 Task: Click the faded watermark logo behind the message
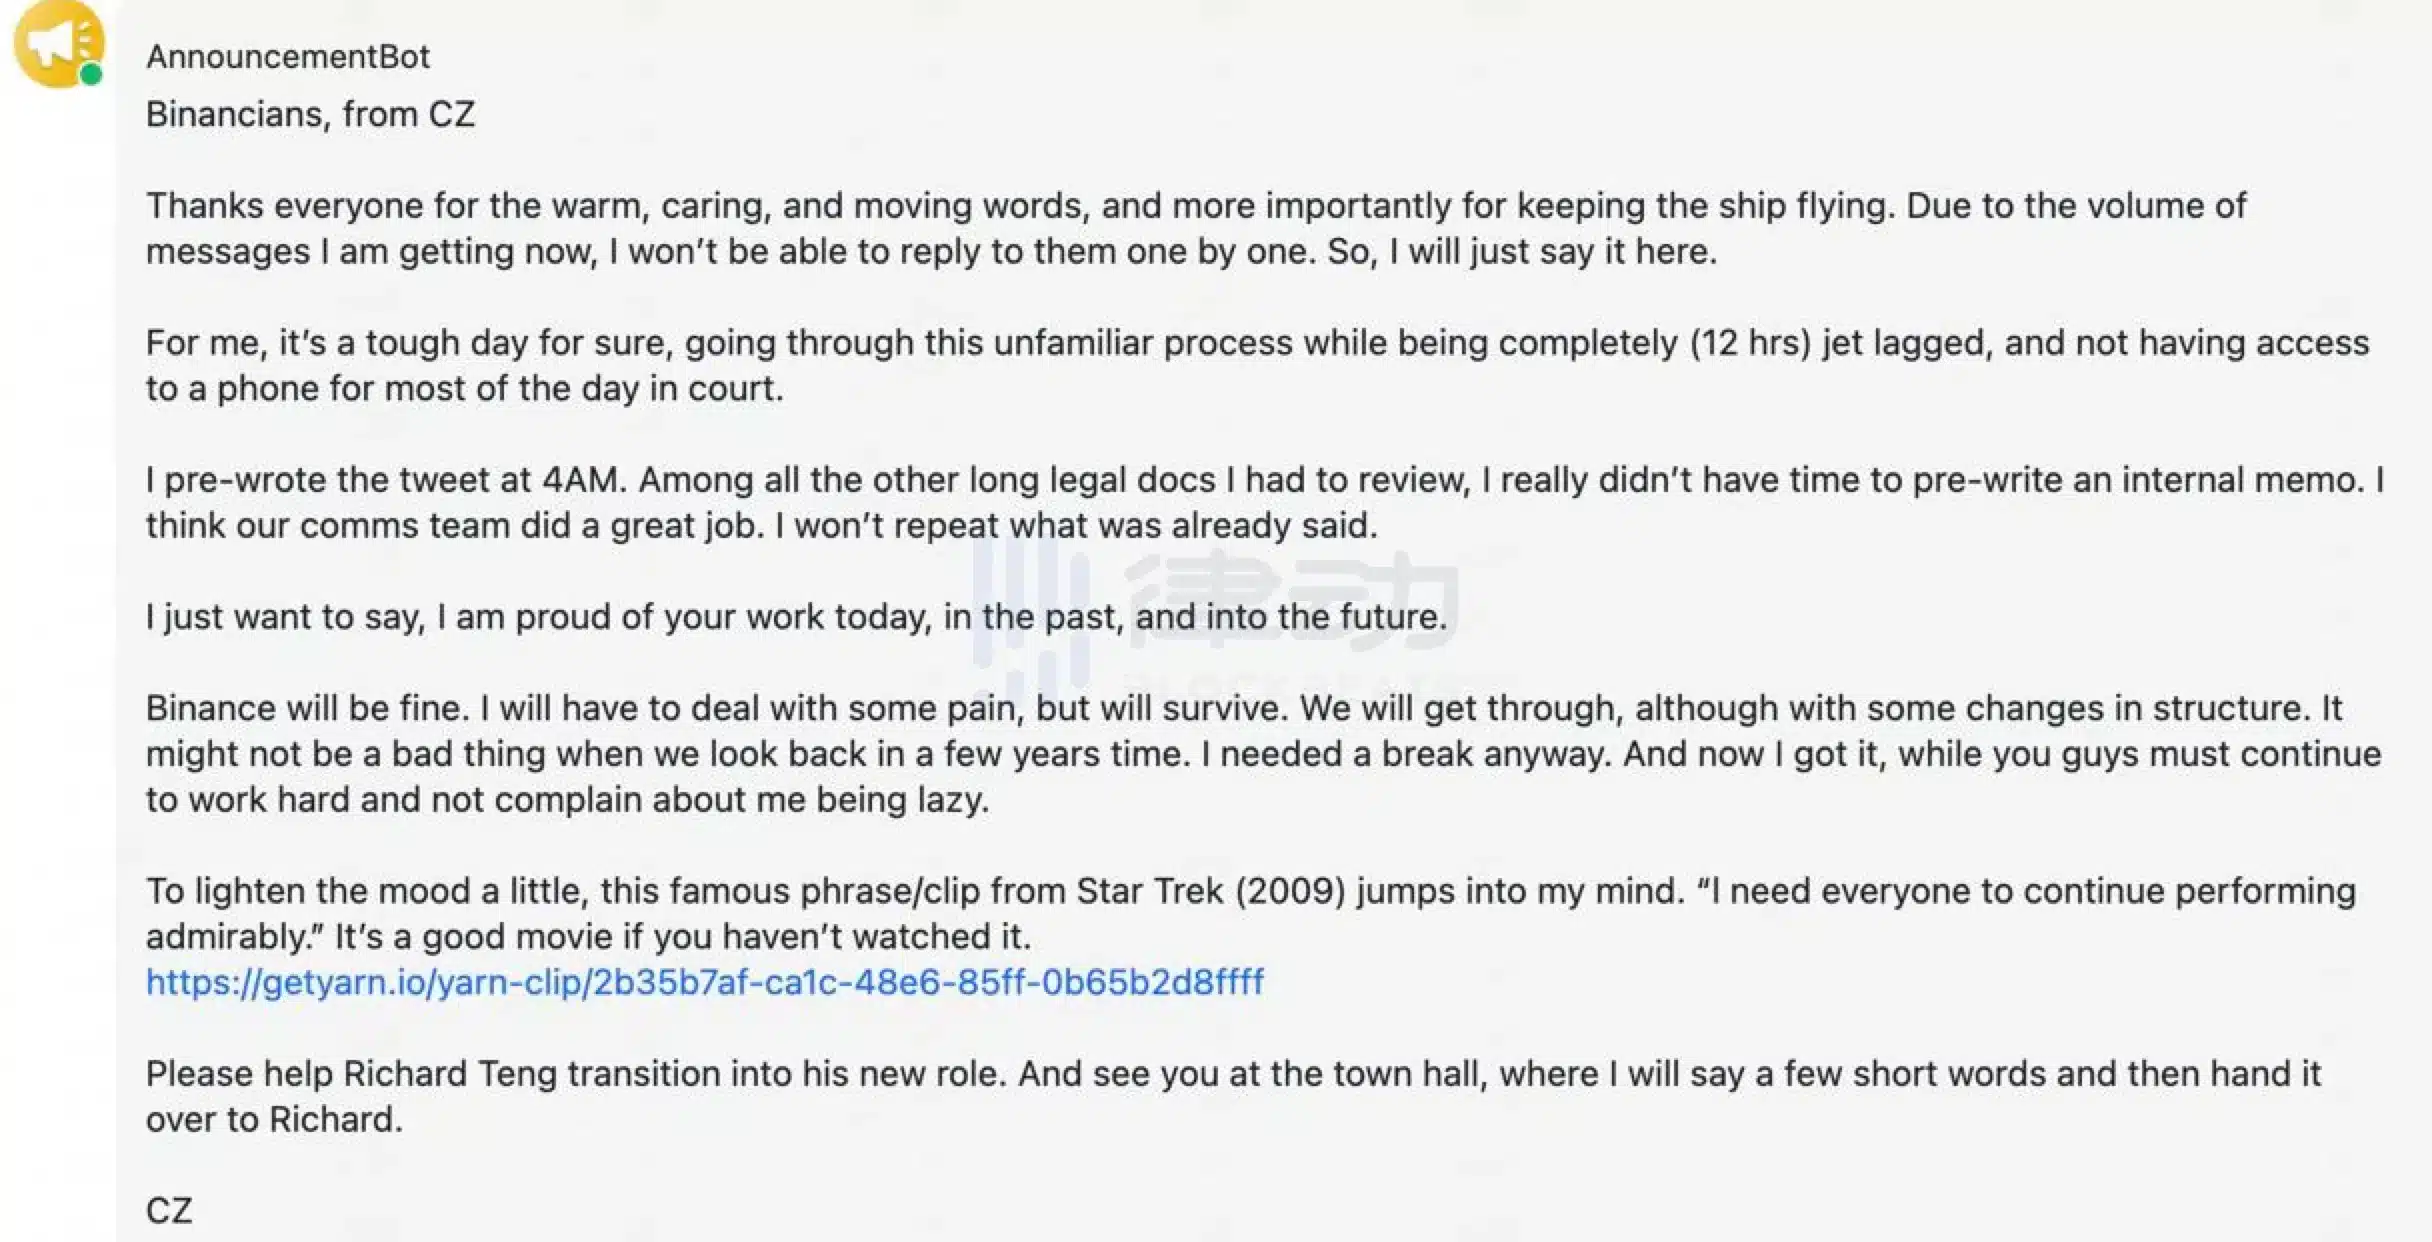click(1215, 612)
